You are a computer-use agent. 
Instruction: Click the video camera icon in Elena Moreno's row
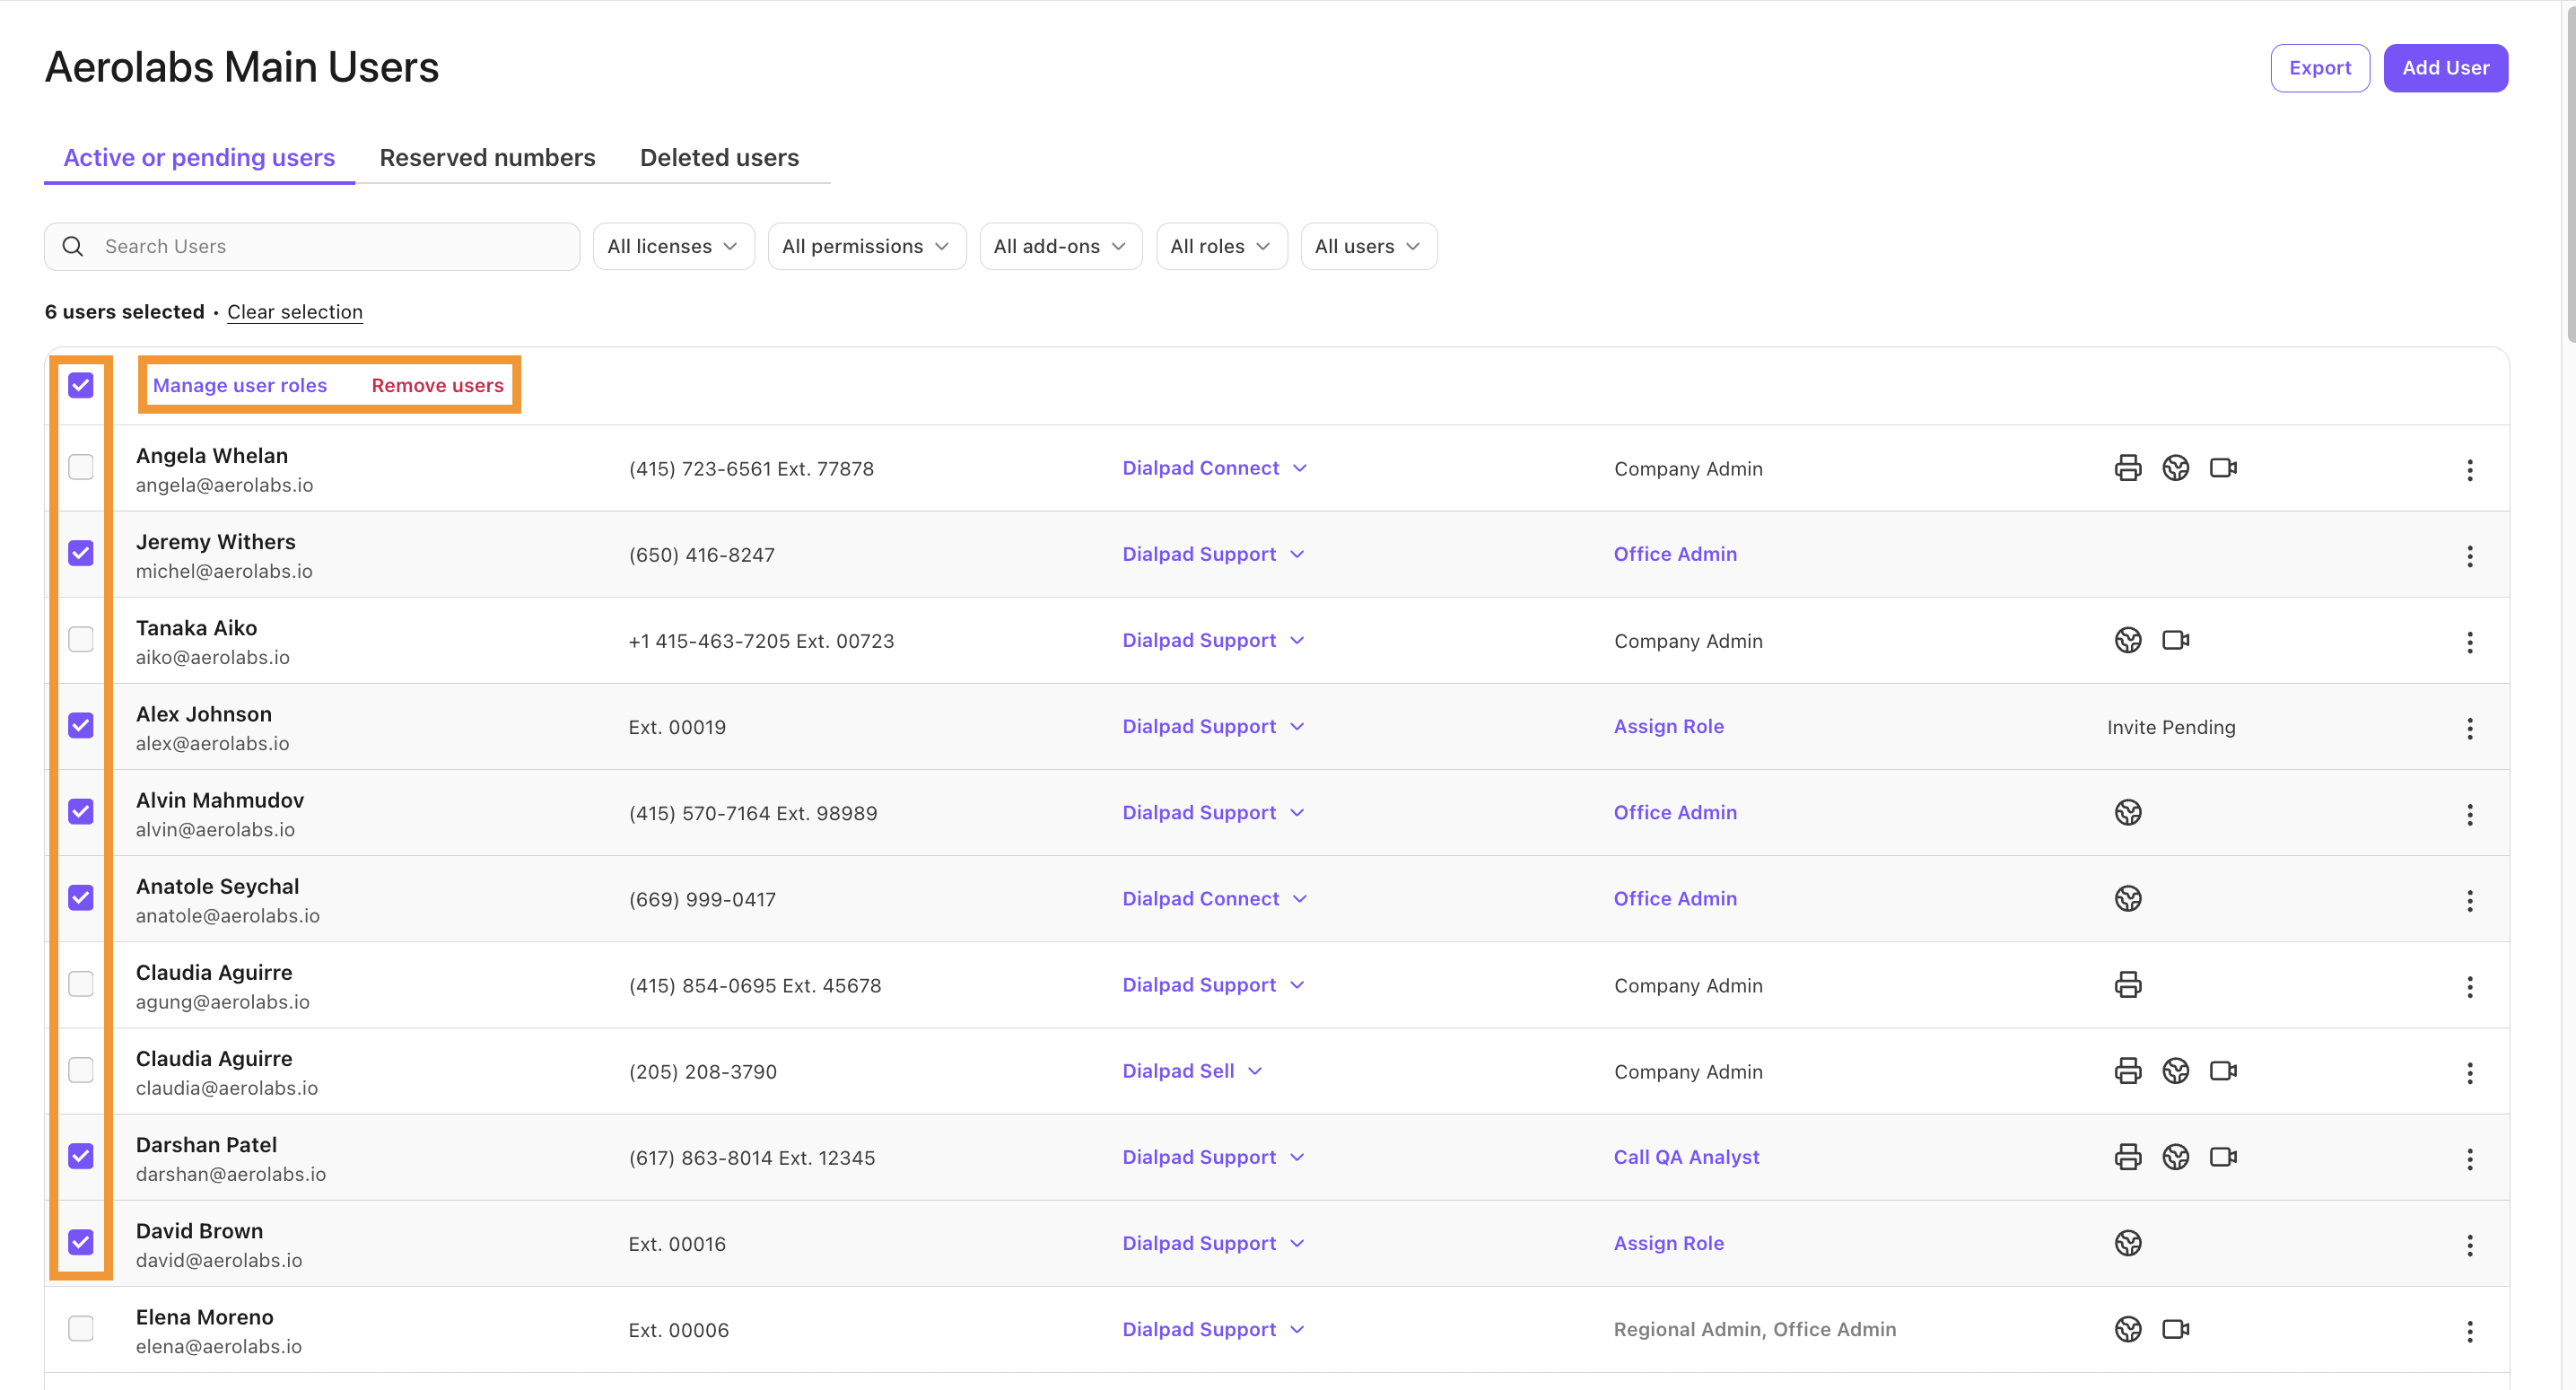point(2176,1328)
